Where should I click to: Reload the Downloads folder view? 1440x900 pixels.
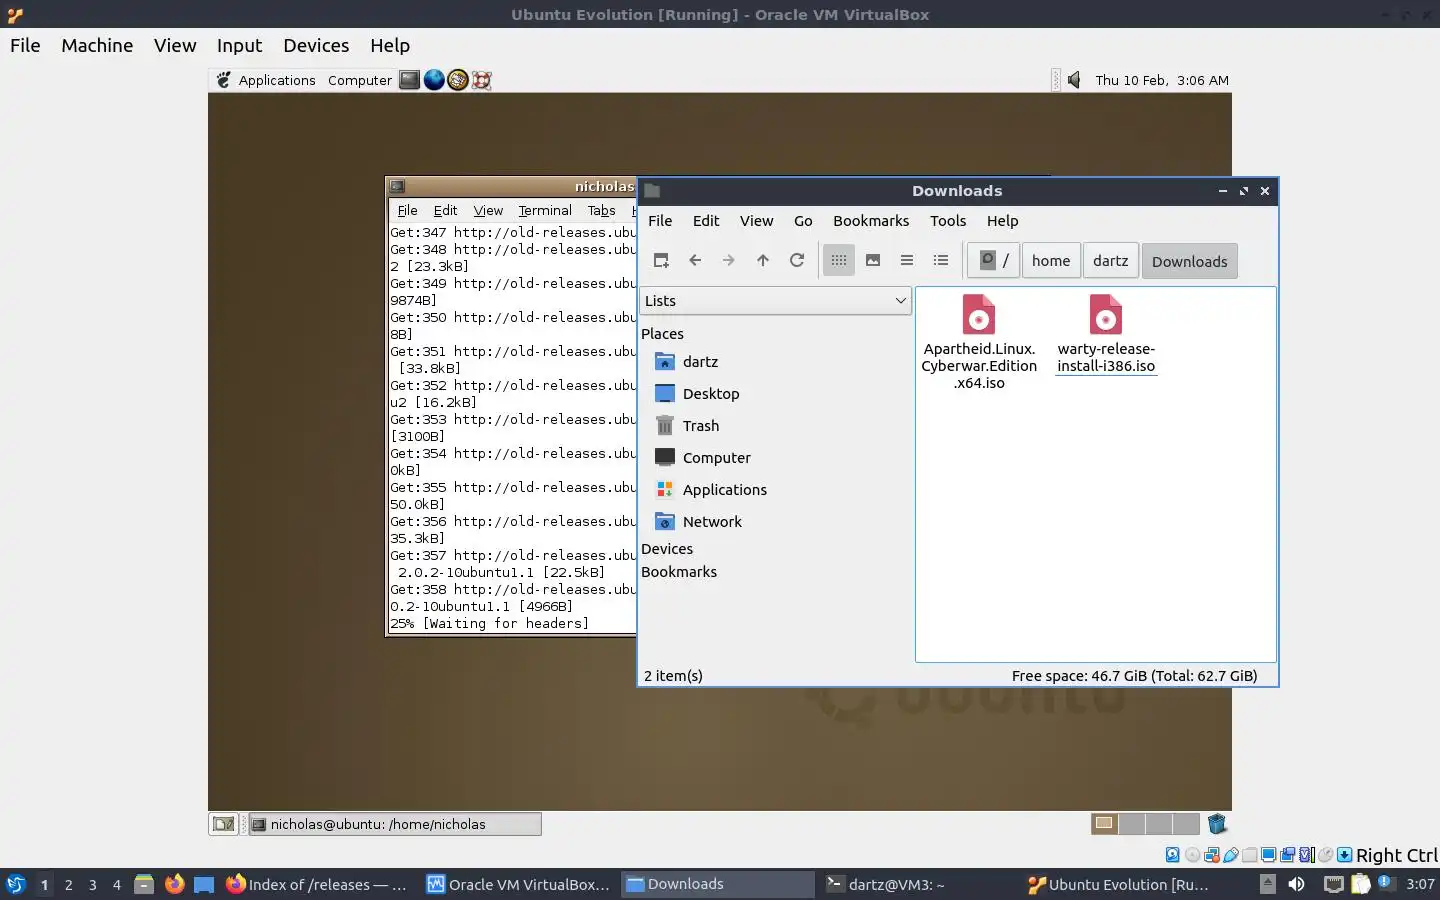pyautogui.click(x=797, y=261)
